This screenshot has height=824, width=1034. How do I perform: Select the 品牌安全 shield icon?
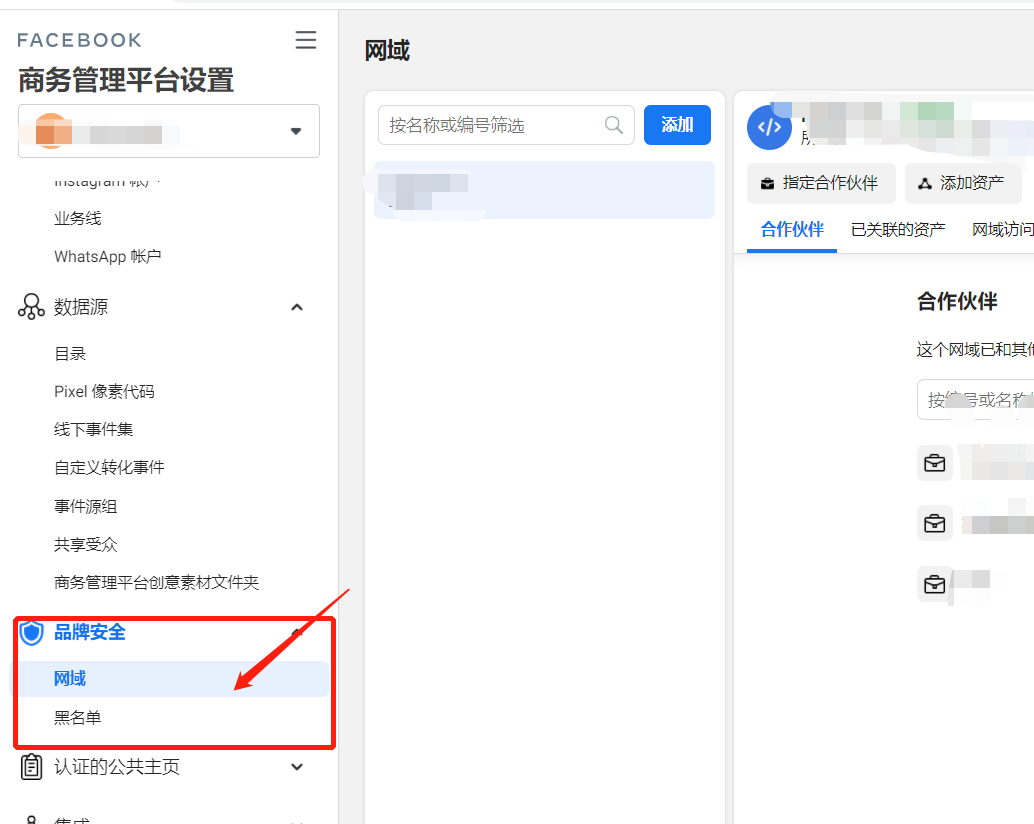31,632
